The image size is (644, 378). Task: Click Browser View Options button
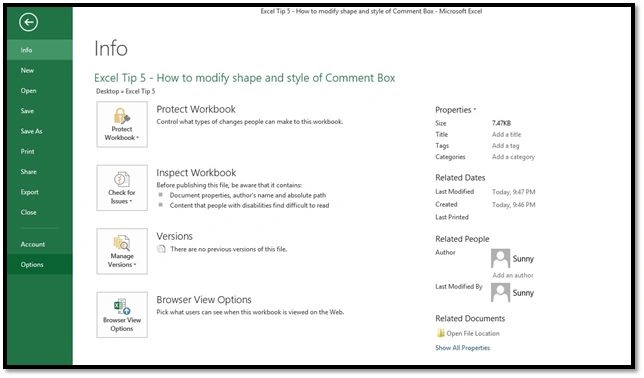[122, 315]
